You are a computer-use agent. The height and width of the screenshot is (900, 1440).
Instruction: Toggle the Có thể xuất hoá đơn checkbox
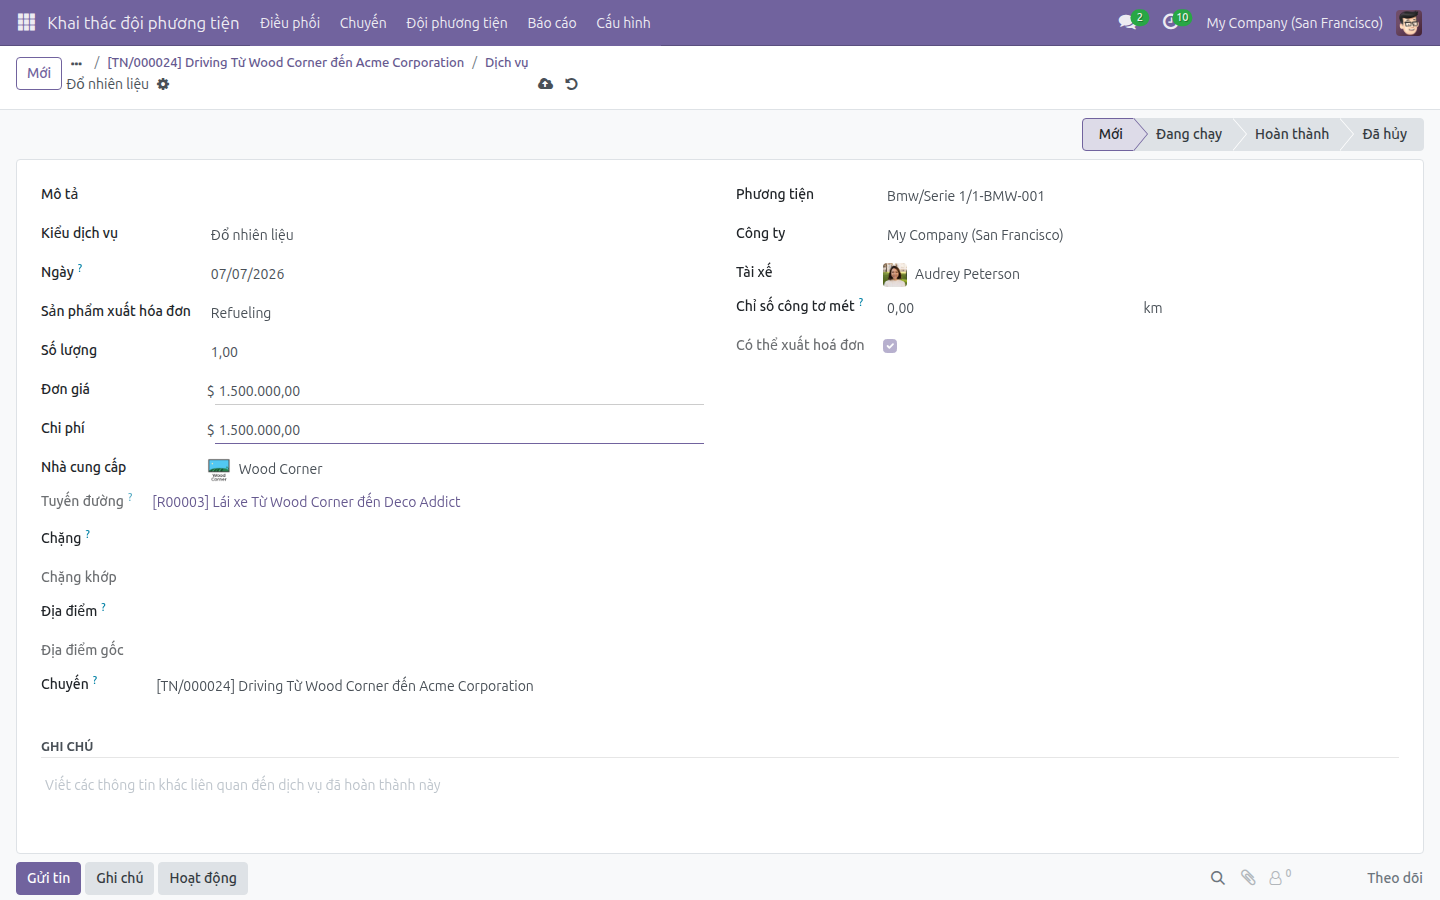point(890,346)
